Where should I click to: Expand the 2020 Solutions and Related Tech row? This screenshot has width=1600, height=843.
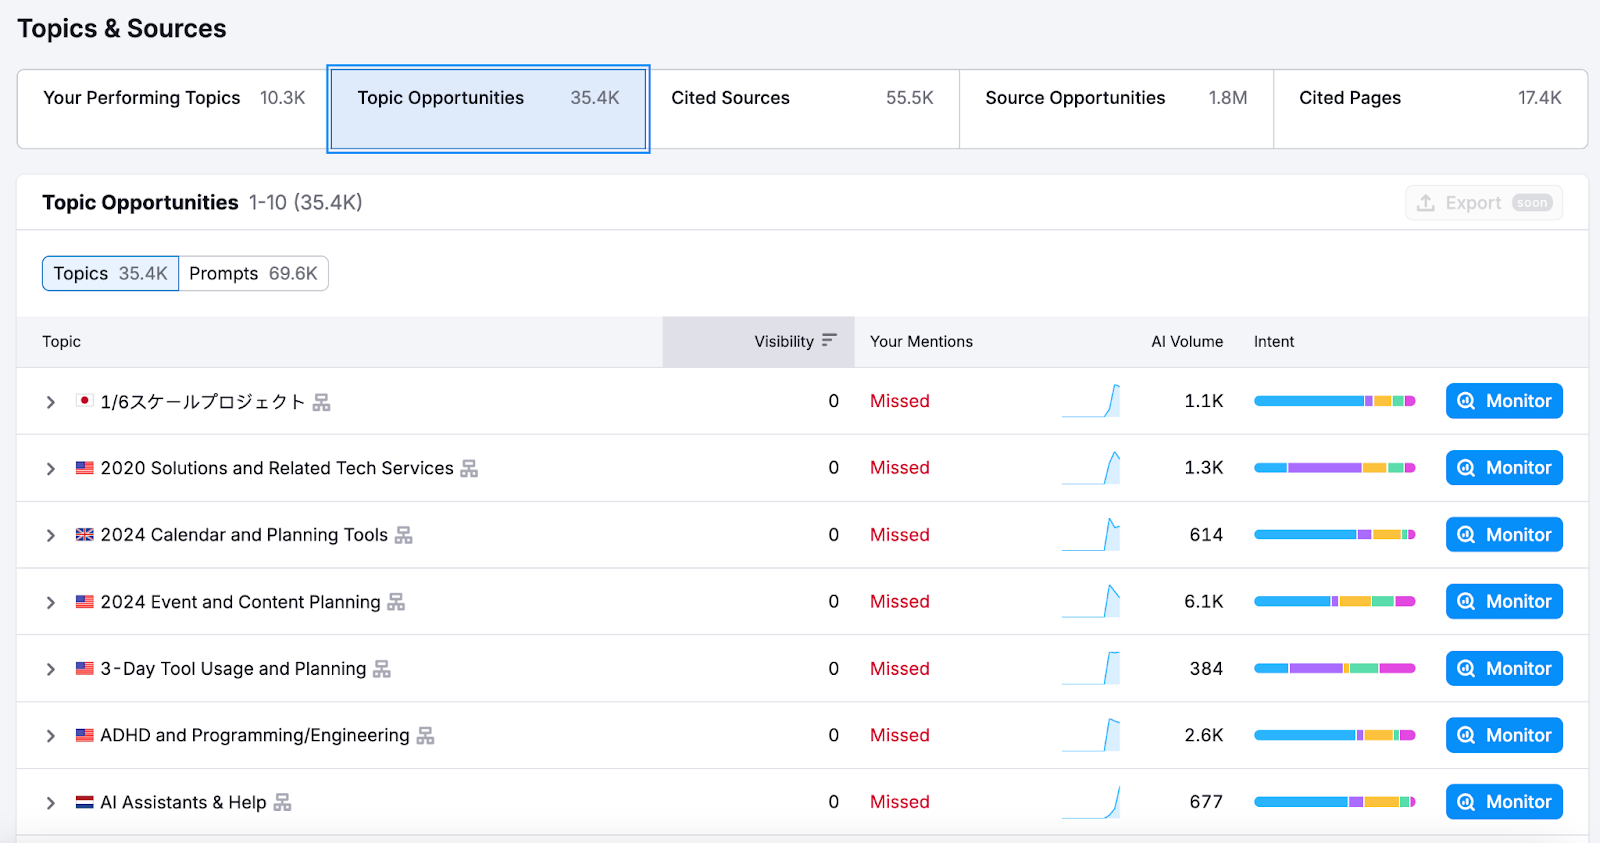(50, 468)
